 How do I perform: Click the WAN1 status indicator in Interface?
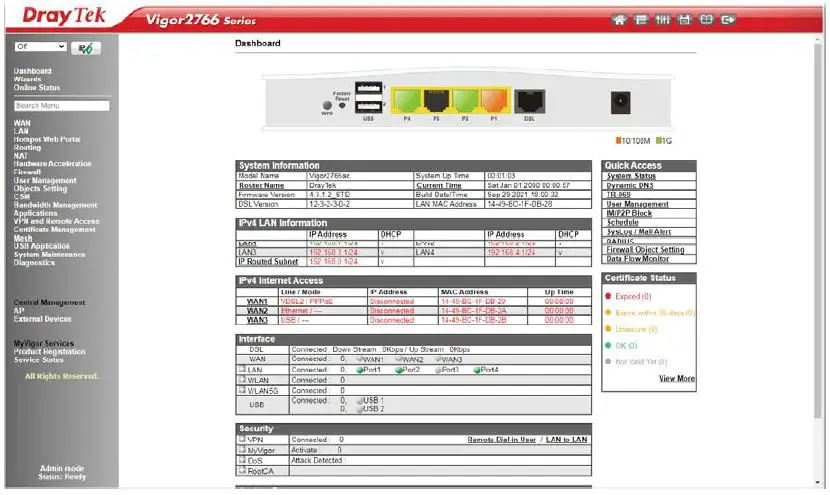360,359
